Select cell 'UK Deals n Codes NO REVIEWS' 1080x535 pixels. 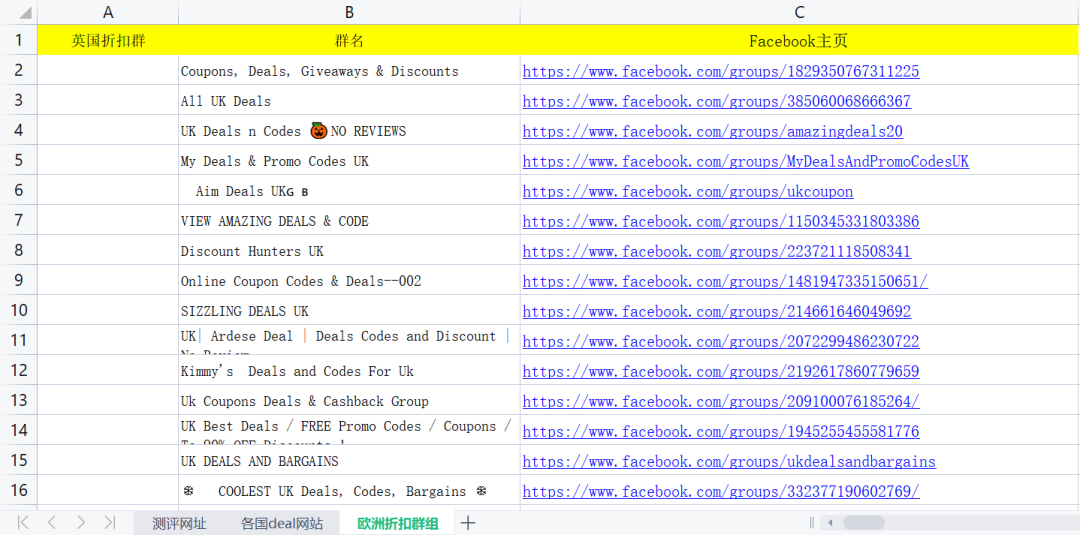coord(349,131)
